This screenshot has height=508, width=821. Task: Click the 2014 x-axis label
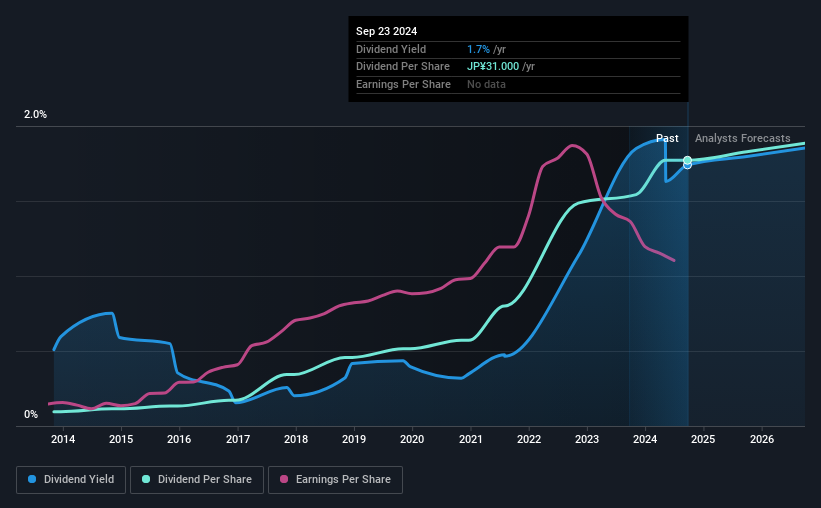coord(63,439)
